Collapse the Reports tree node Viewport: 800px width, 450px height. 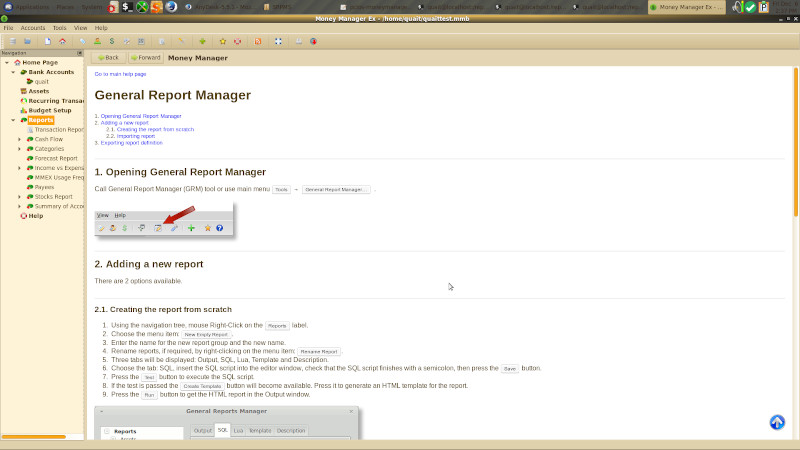click(13, 120)
